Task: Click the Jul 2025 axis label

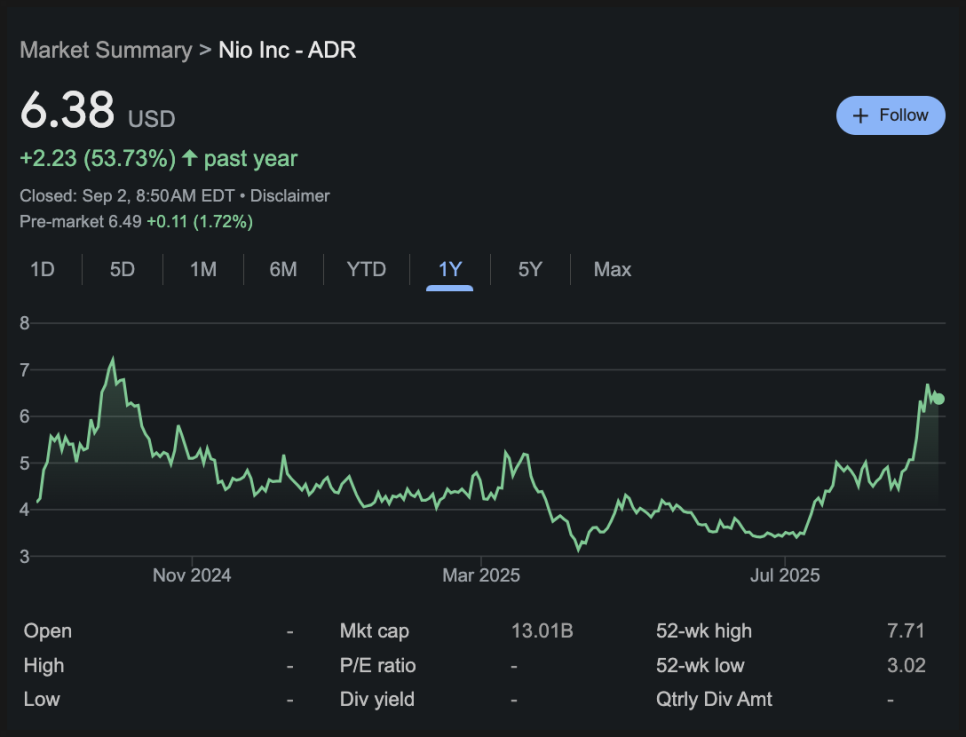Action: (785, 576)
